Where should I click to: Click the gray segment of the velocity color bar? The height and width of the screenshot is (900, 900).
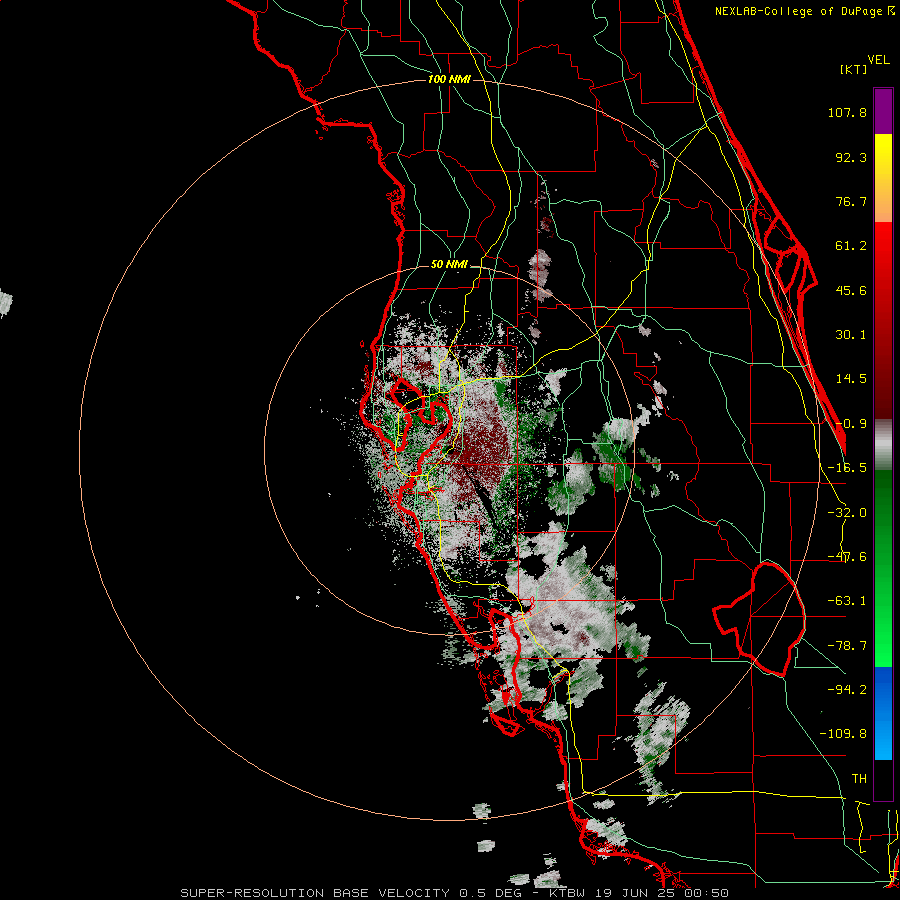883,444
